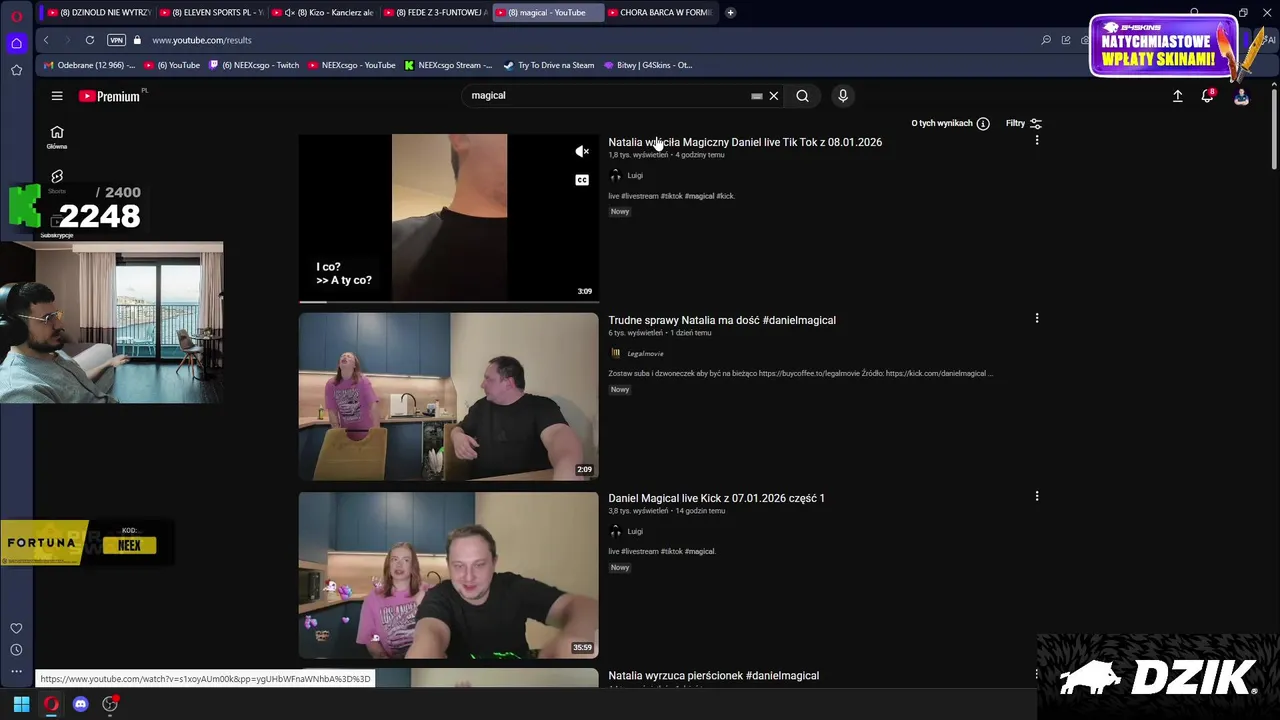1280x720 pixels.
Task: Toggle the Opera VPN badge
Action: pos(117,40)
